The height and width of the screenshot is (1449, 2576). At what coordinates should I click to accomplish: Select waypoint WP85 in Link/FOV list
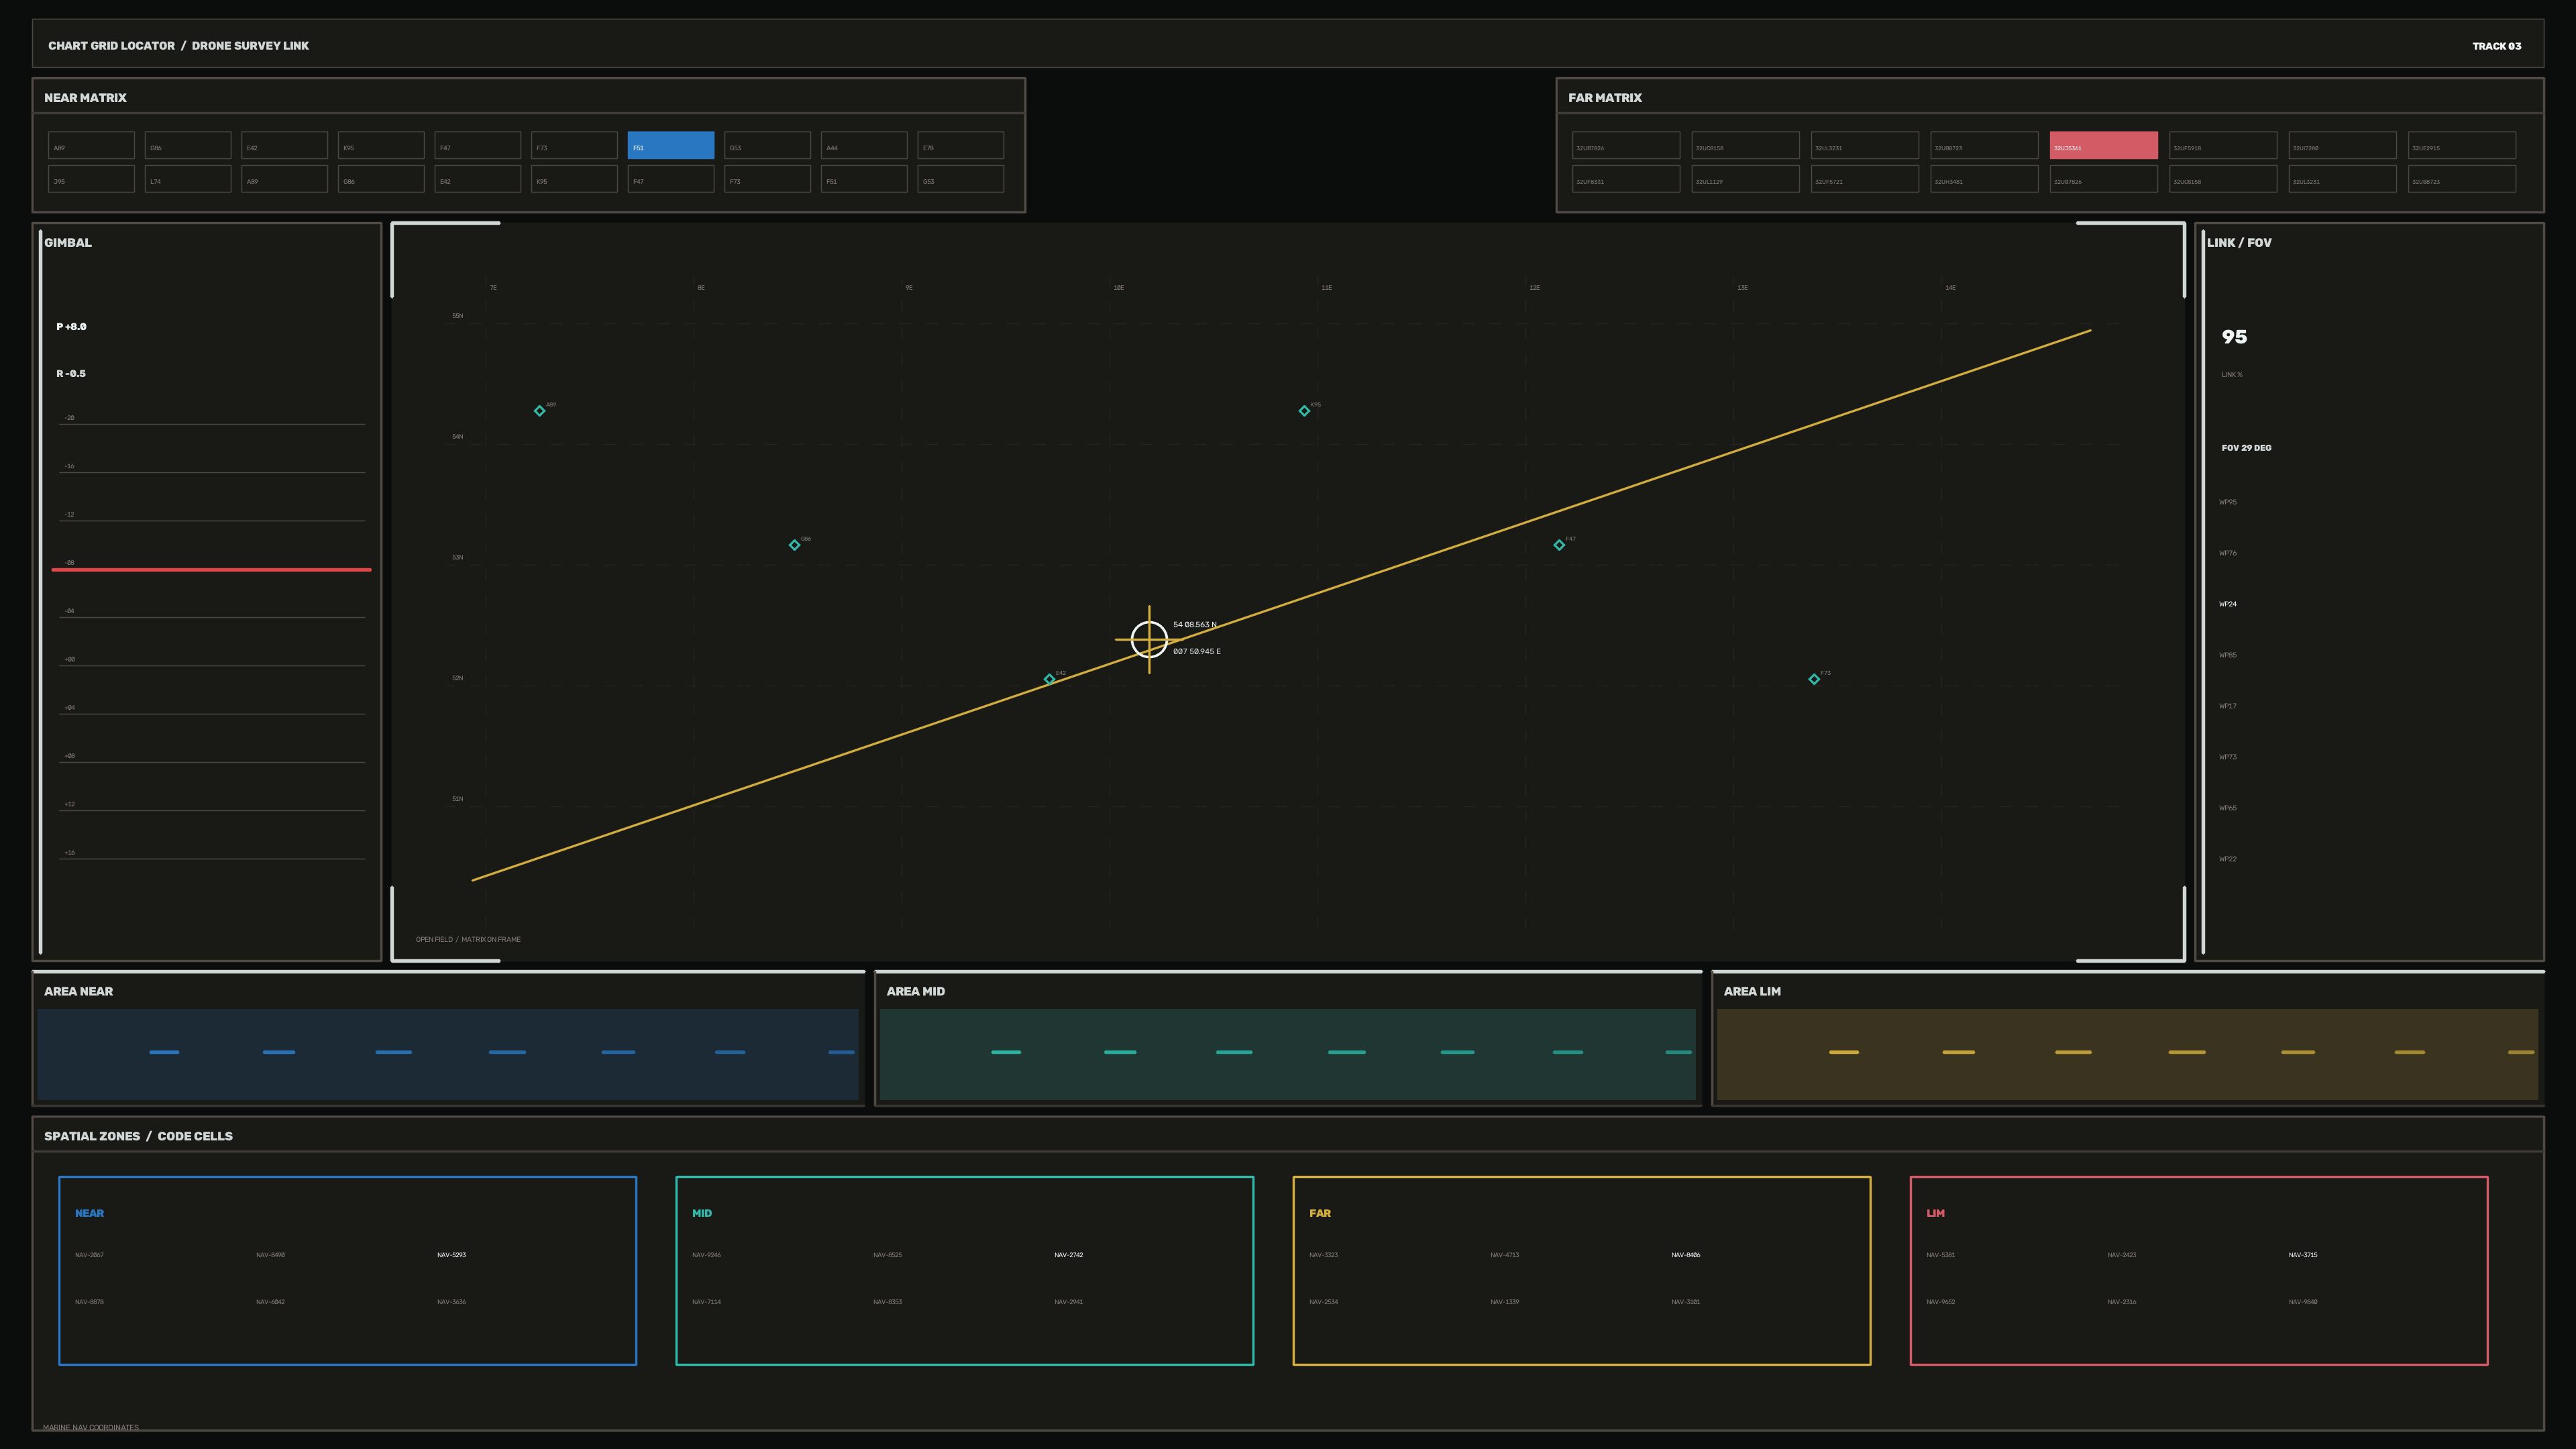[x=2228, y=655]
